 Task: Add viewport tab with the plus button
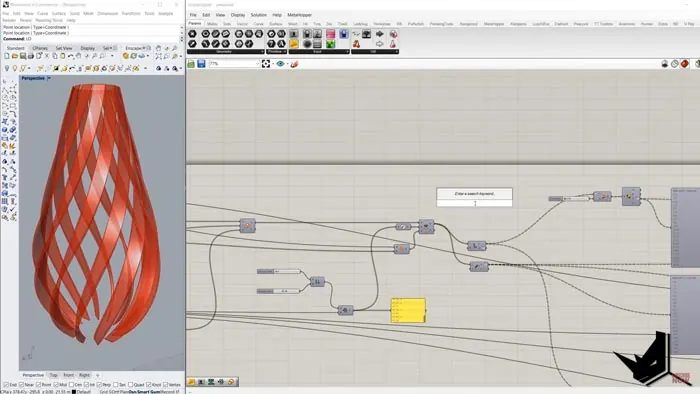(97, 375)
